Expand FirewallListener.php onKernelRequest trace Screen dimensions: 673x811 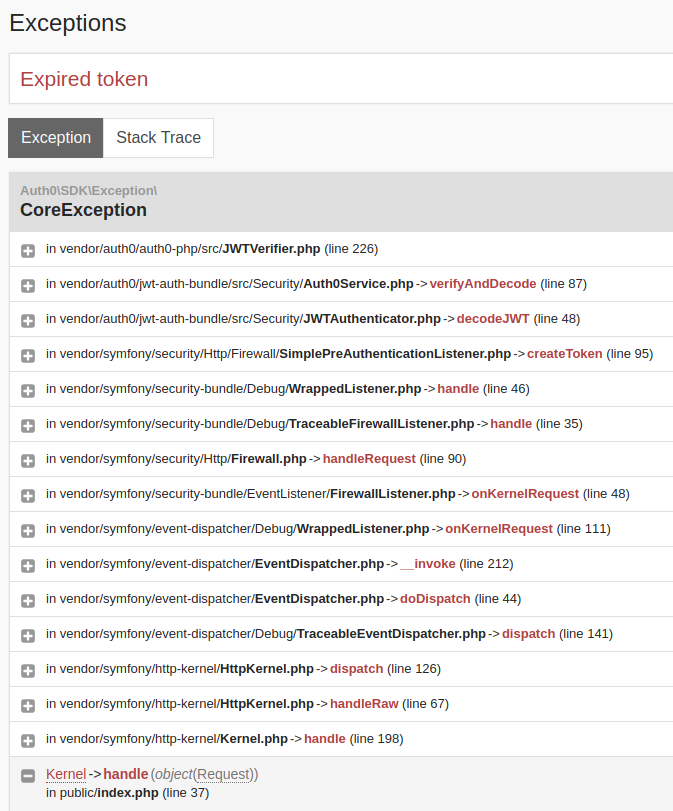coord(28,495)
